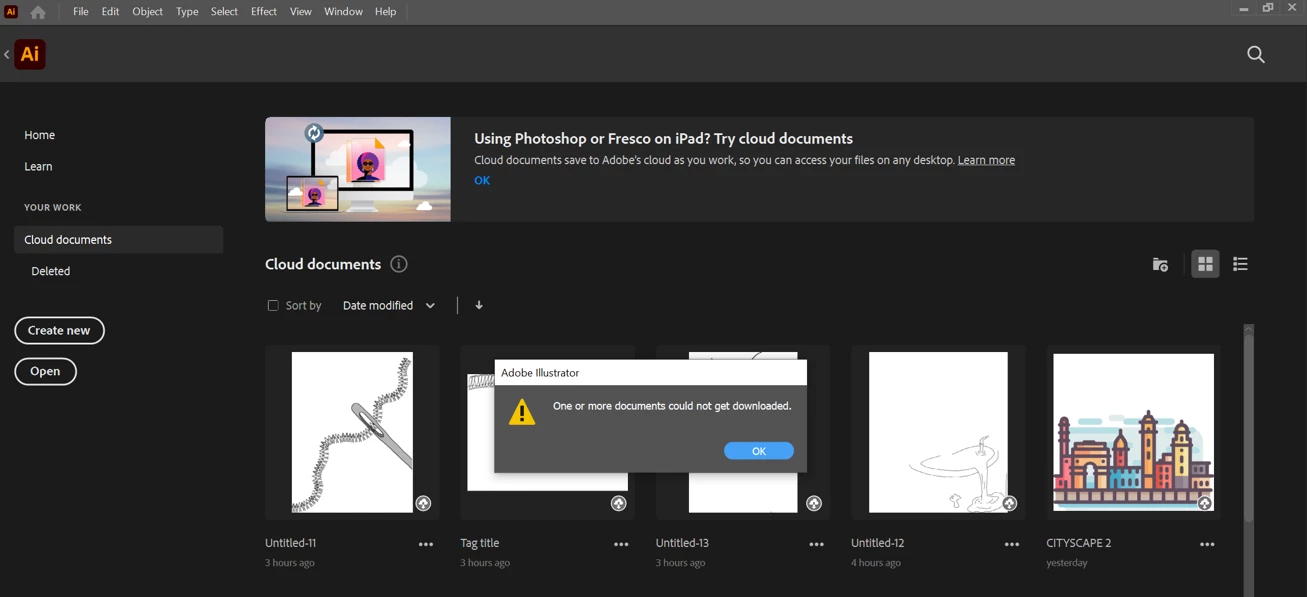Click the Cloud documents info icon
Viewport: 1307px width, 597px height.
pyautogui.click(x=399, y=264)
